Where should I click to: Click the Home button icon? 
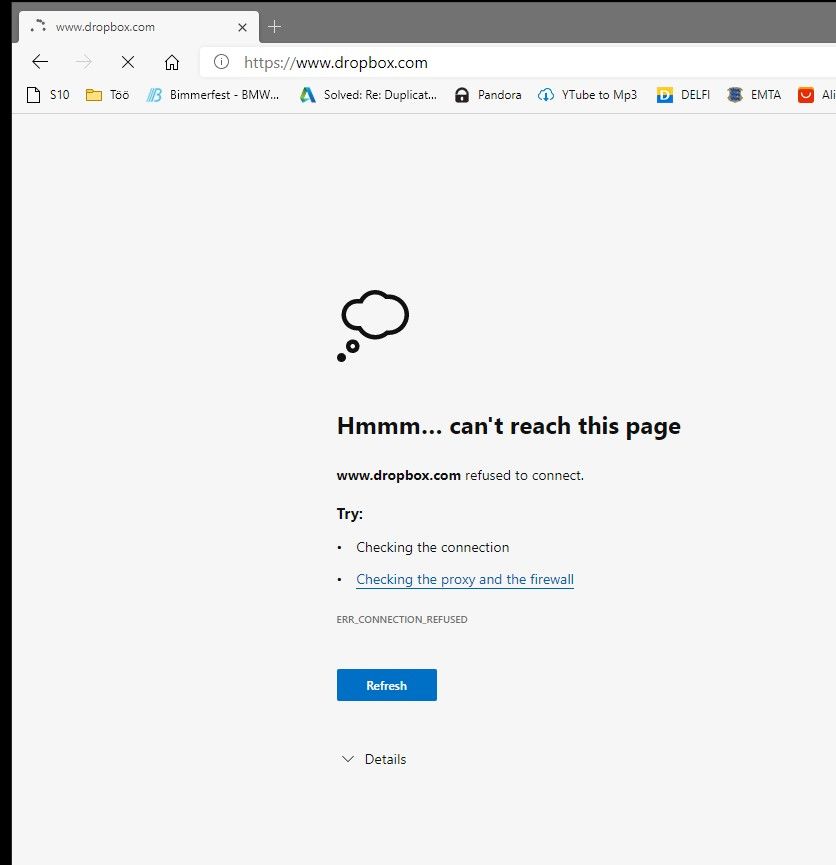click(x=172, y=62)
